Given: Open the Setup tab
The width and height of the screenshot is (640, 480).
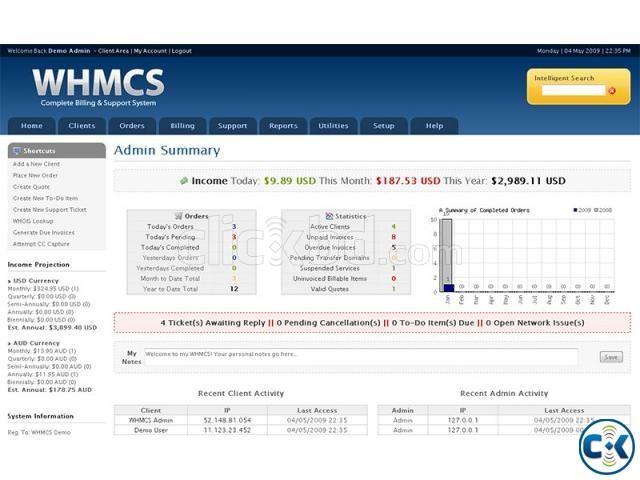Looking at the screenshot, I should 384,126.
